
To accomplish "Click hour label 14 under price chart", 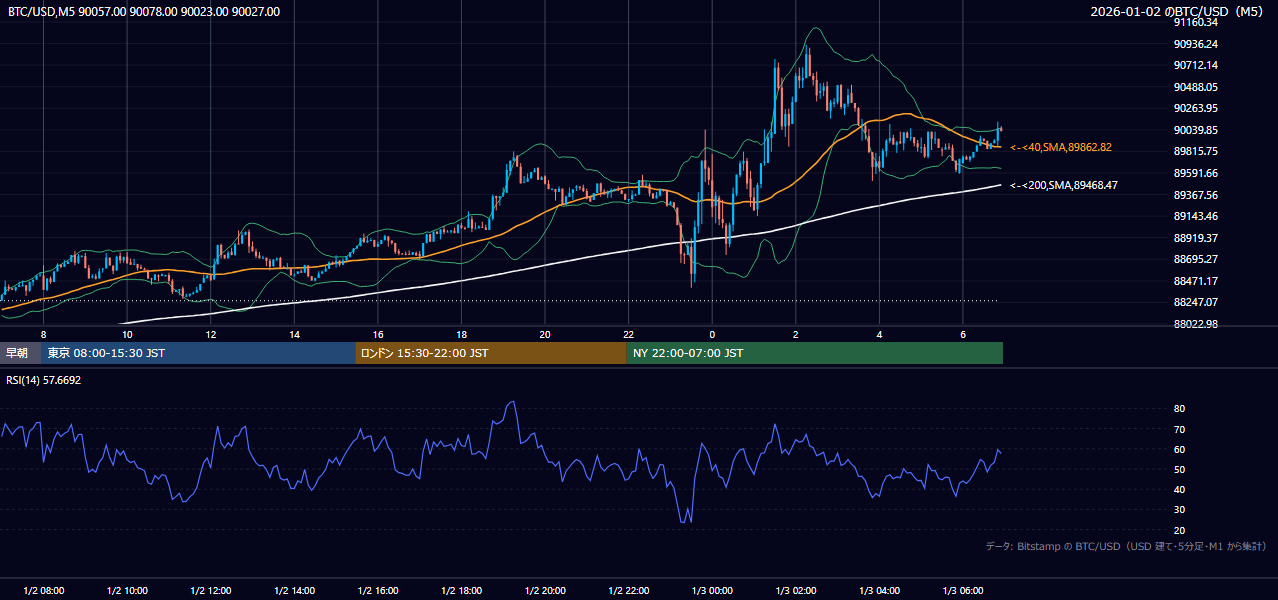I will (x=295, y=334).
